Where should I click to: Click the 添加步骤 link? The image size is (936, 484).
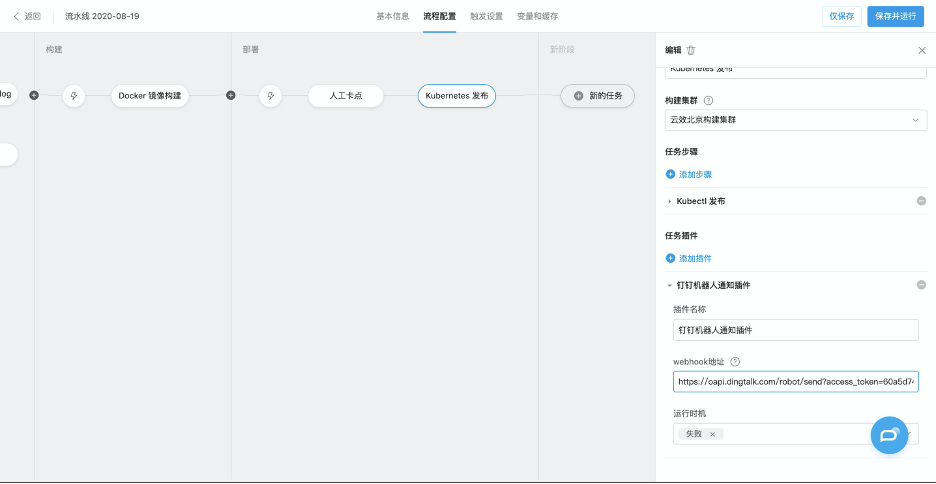(x=689, y=174)
